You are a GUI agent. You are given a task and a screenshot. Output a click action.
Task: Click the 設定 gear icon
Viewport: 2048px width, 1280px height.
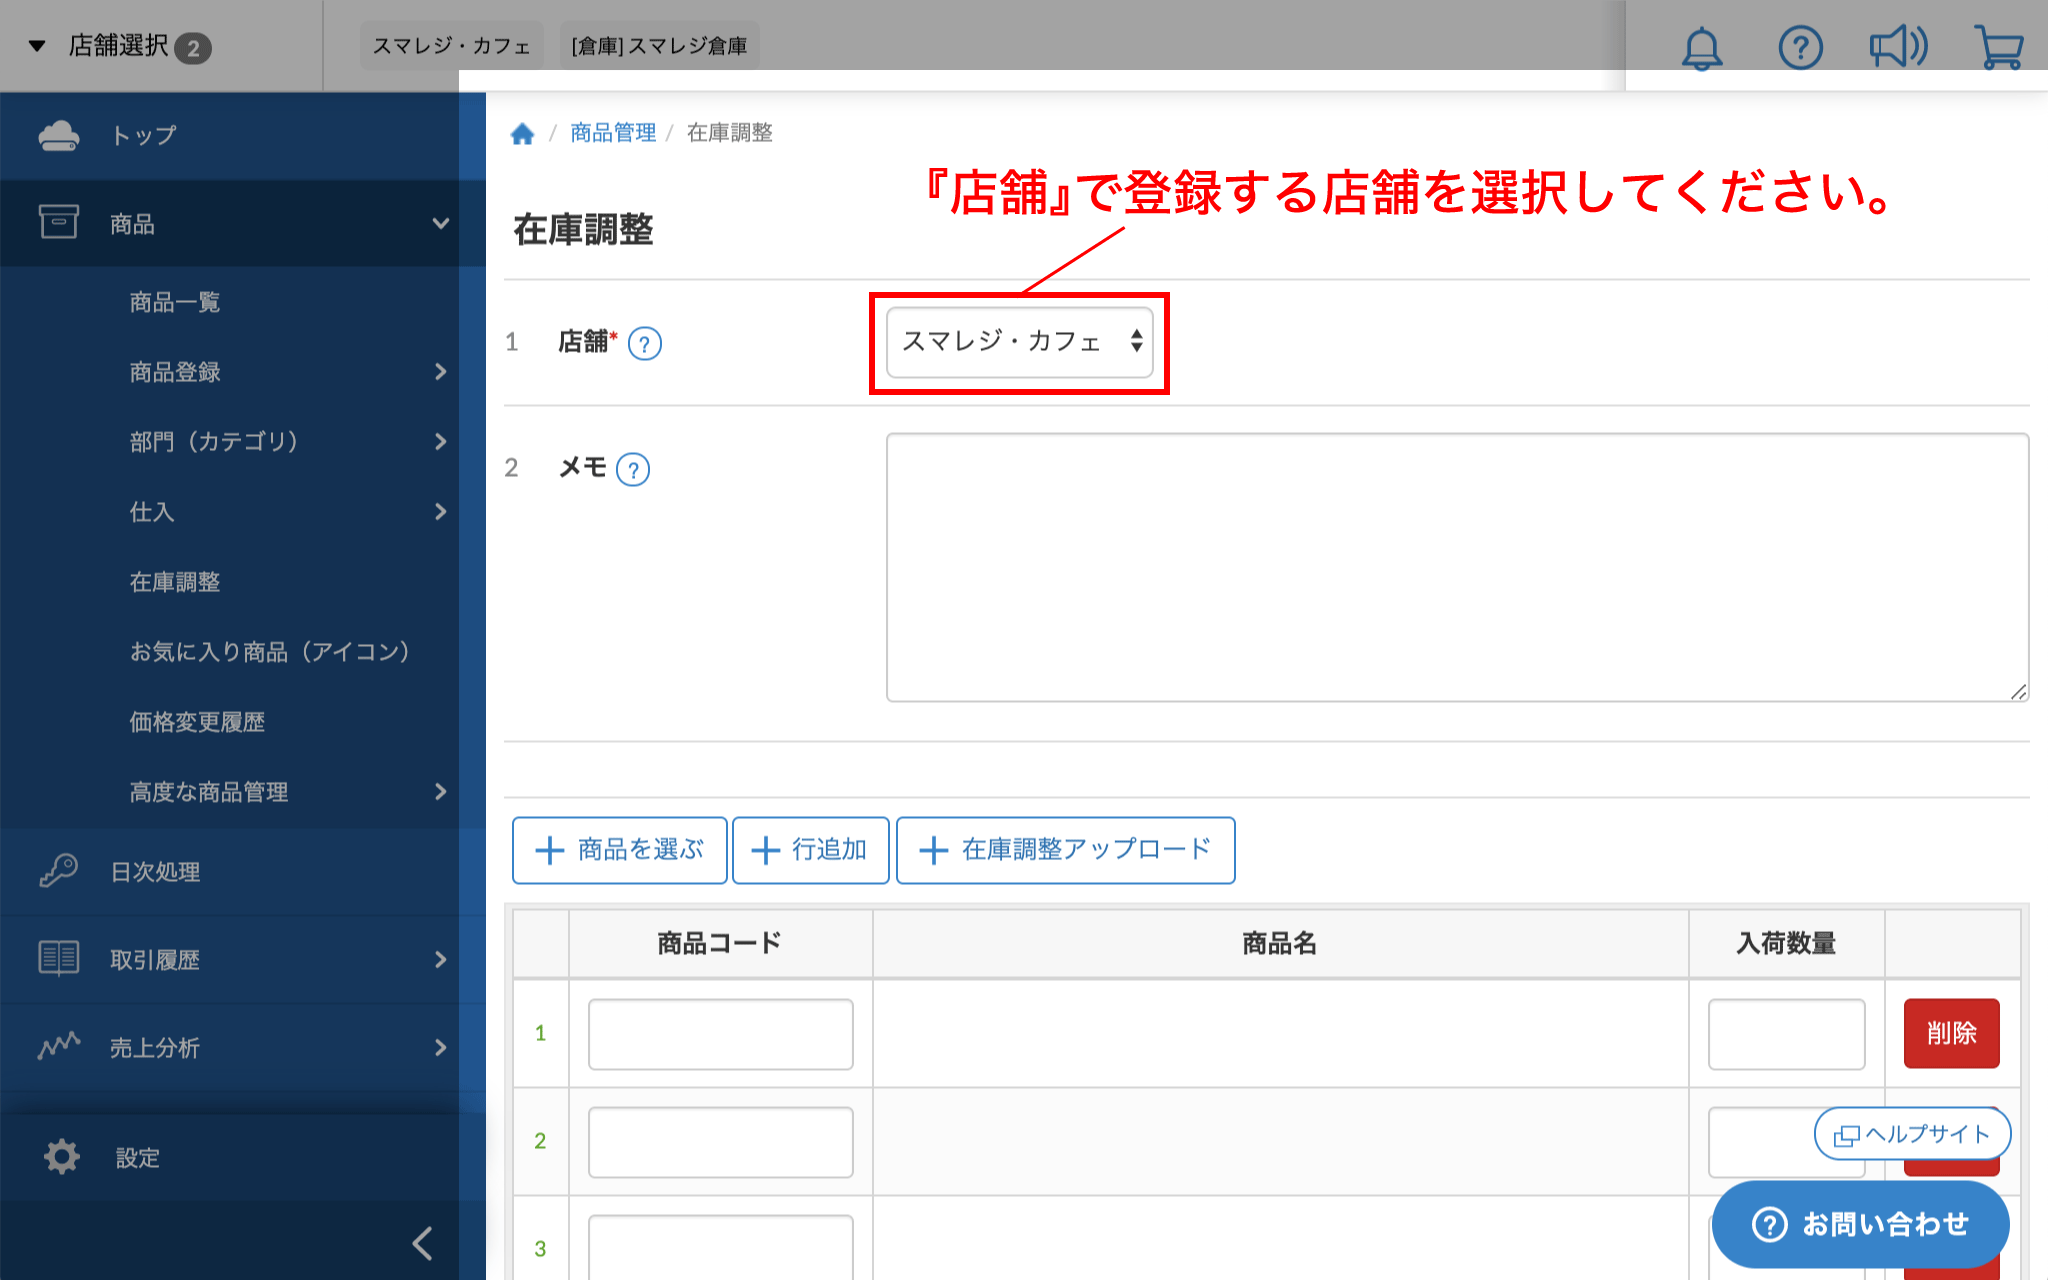pyautogui.click(x=61, y=1156)
